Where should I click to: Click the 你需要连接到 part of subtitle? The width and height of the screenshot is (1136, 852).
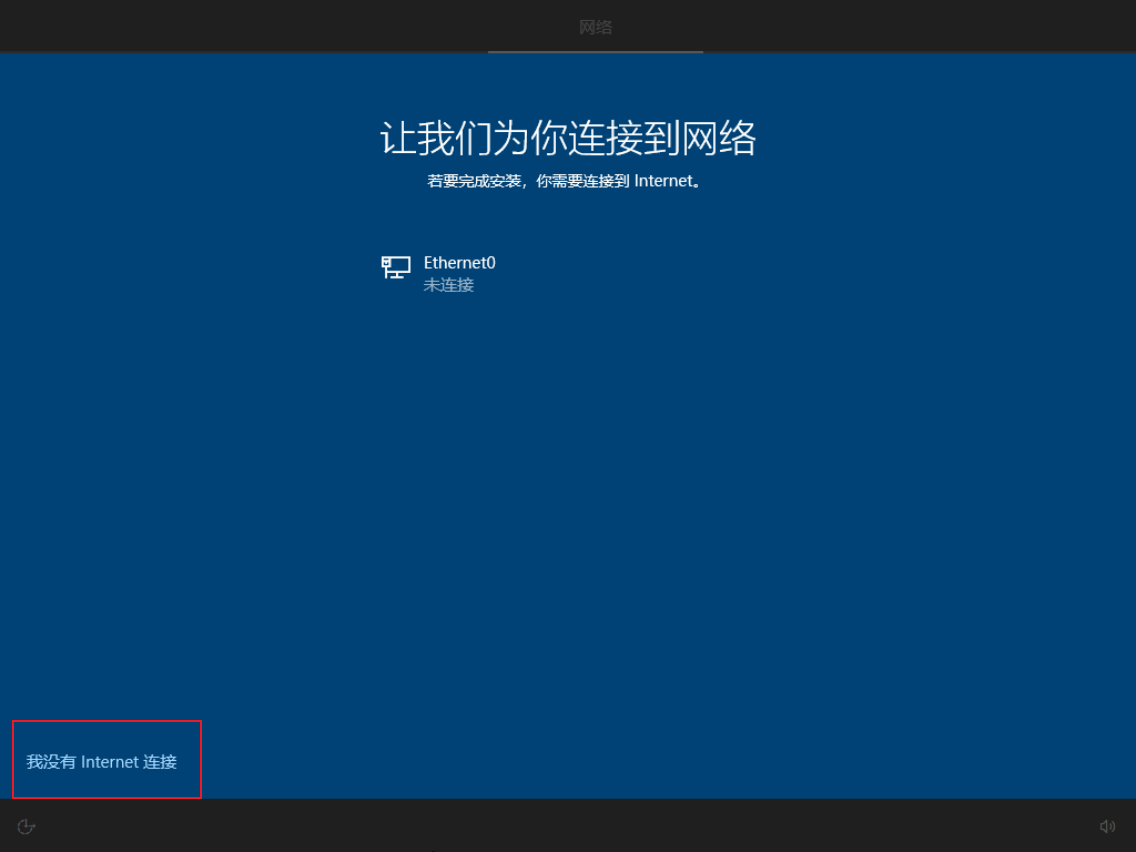tap(582, 181)
